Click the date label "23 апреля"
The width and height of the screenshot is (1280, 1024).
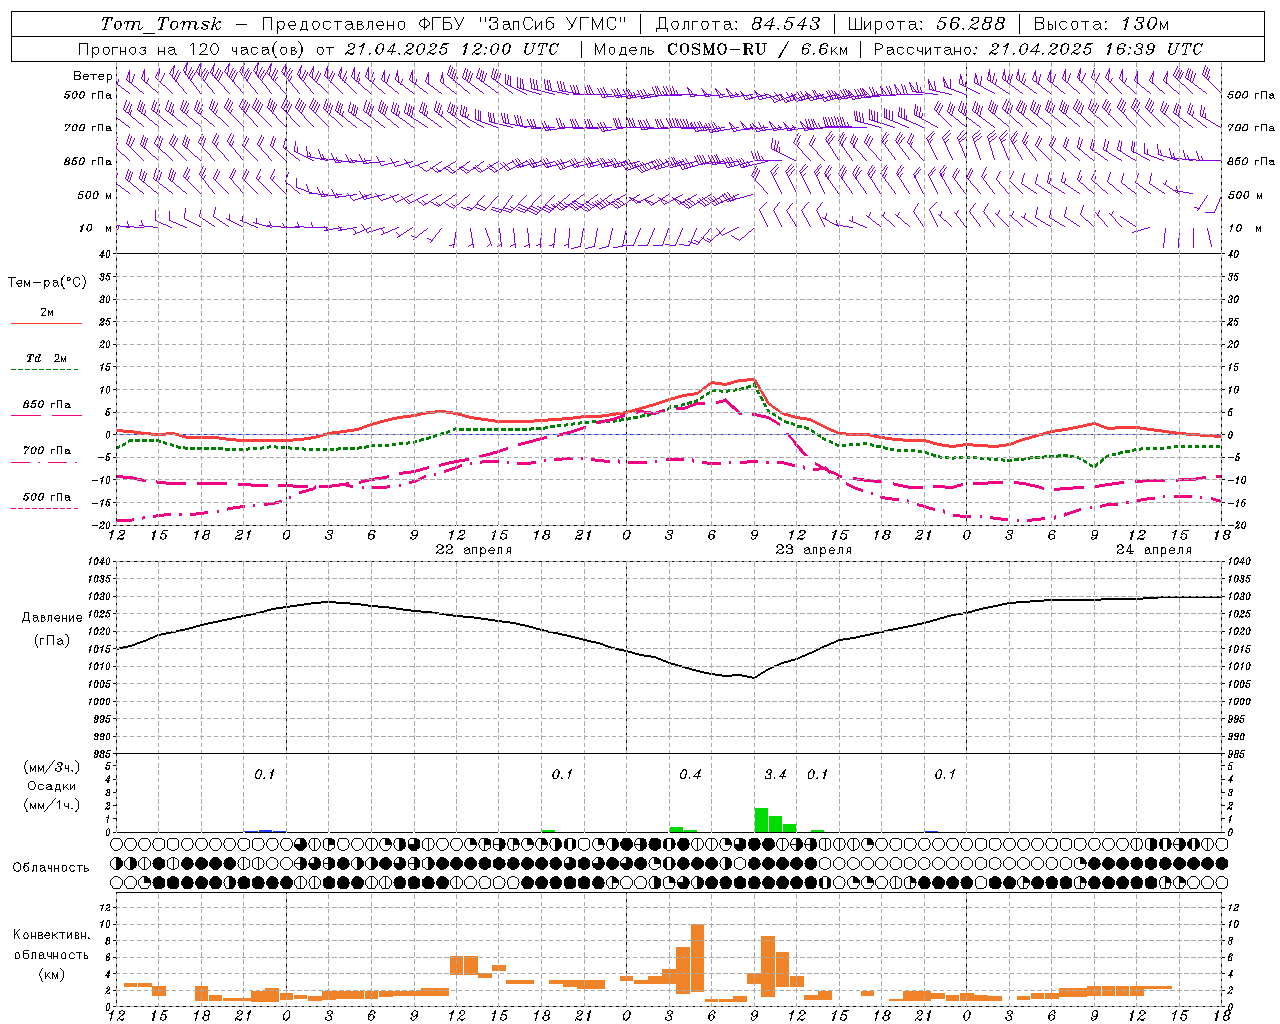click(814, 550)
